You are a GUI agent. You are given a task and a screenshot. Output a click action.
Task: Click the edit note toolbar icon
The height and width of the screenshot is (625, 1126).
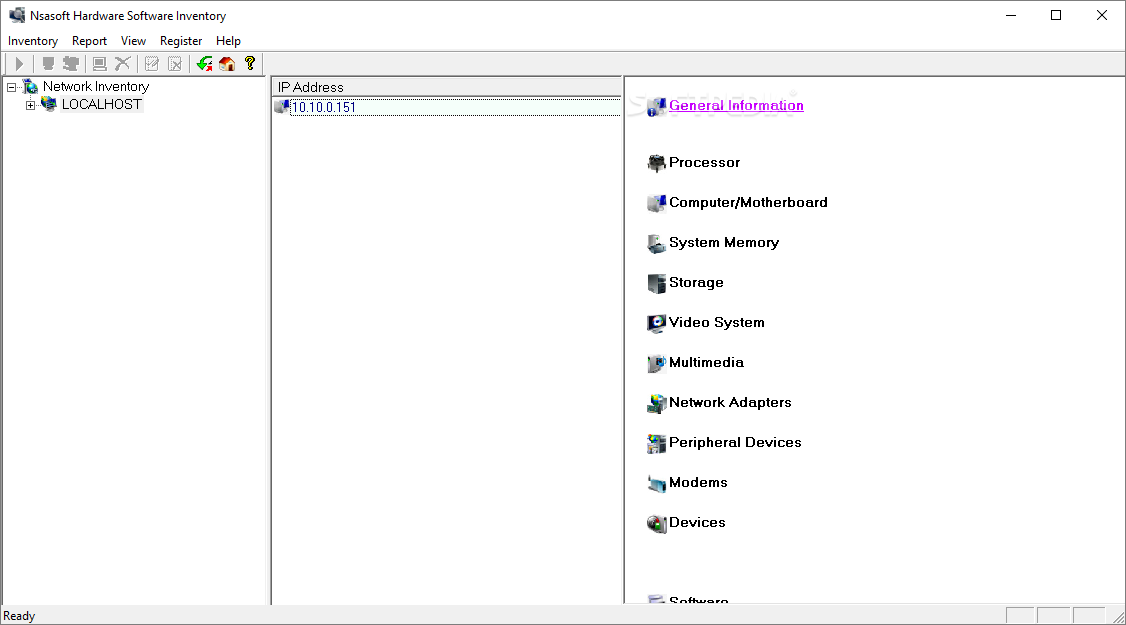[x=152, y=64]
